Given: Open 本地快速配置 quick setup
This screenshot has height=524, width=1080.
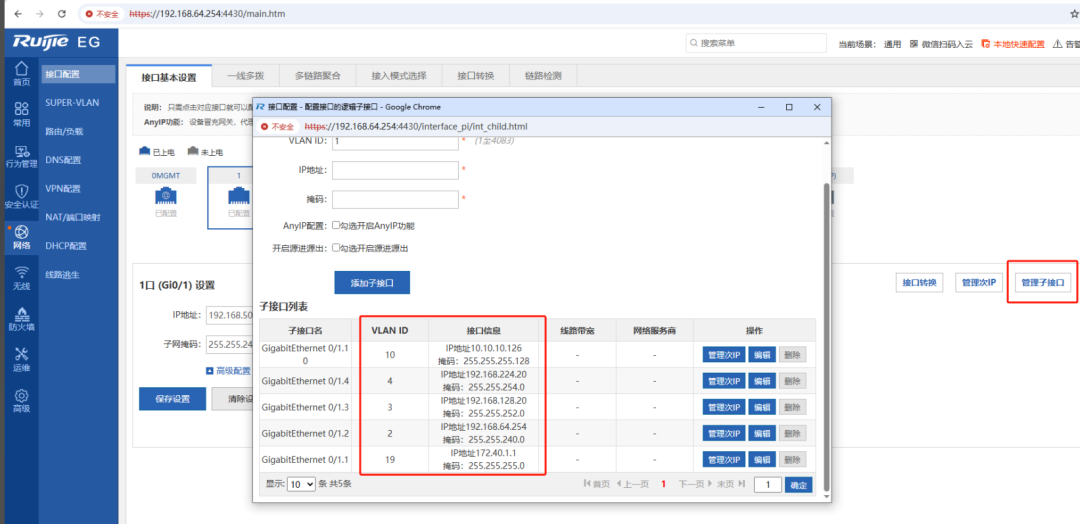Looking at the screenshot, I should [x=1013, y=43].
